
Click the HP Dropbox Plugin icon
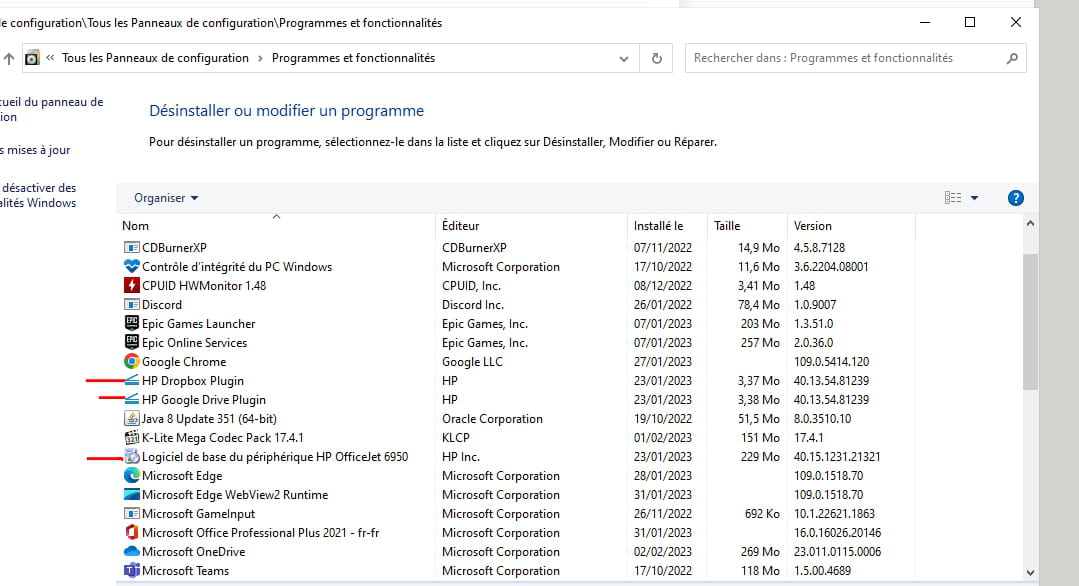click(131, 380)
